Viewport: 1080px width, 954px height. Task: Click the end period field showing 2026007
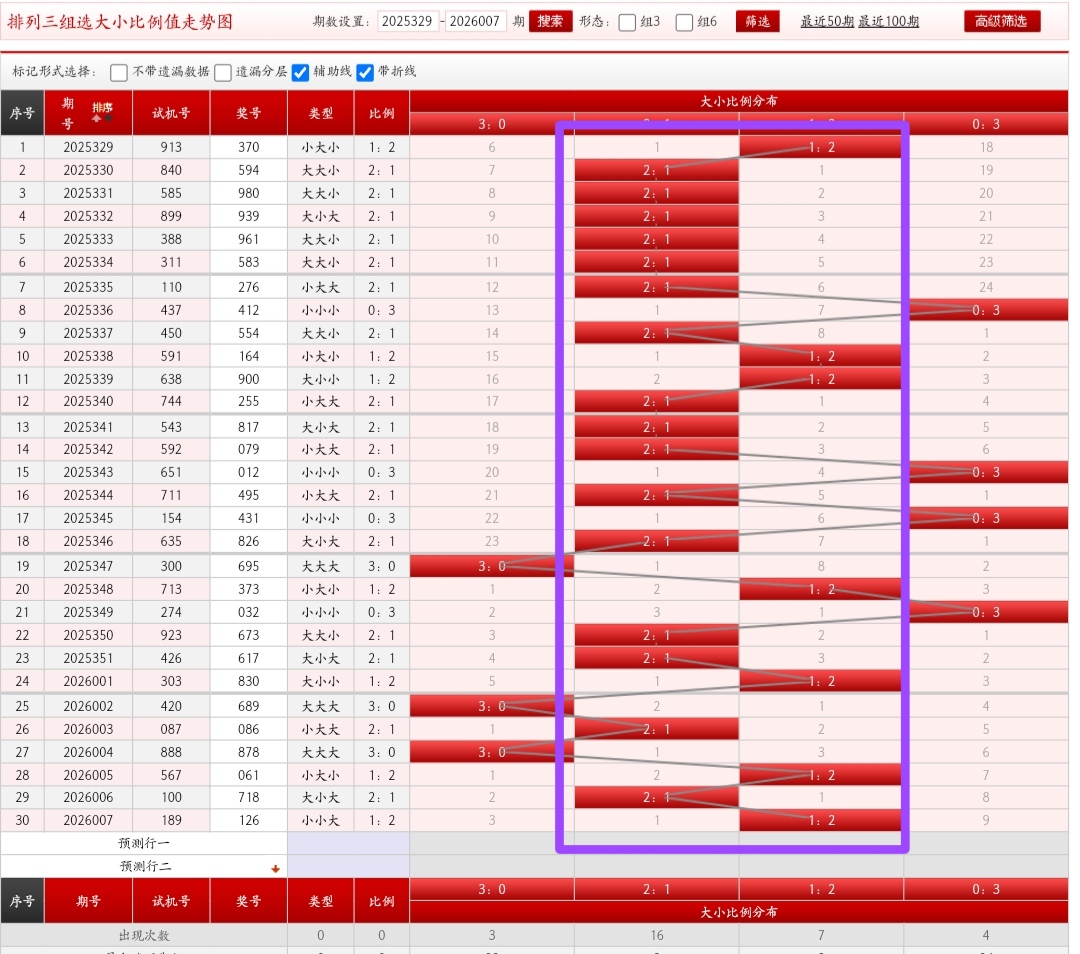click(475, 22)
